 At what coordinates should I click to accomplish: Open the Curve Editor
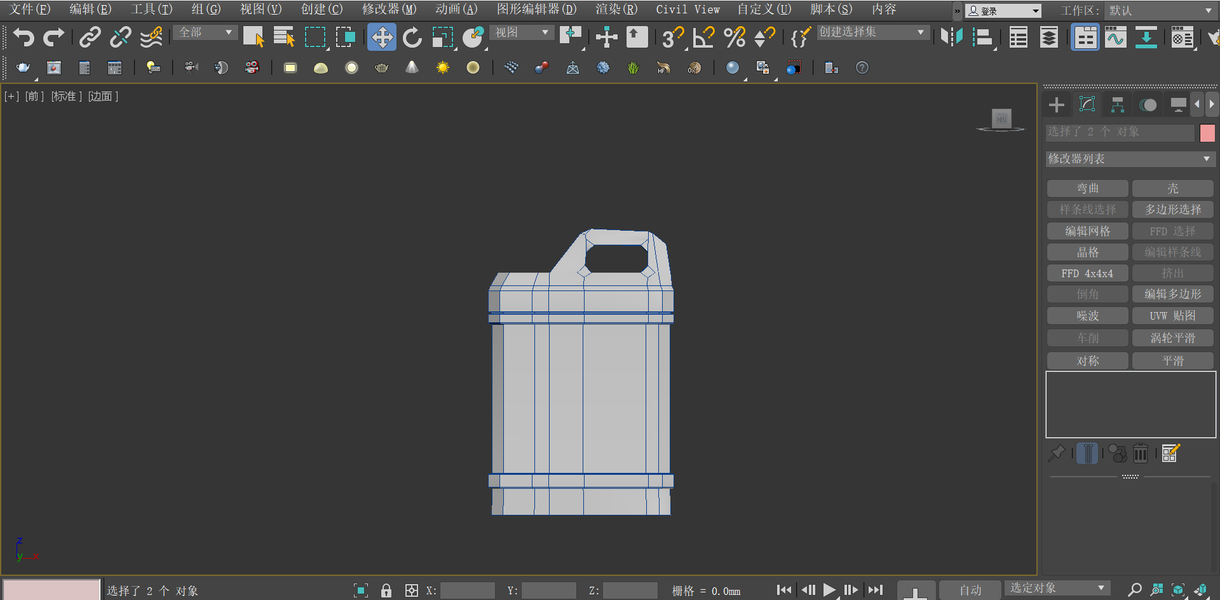(1115, 38)
